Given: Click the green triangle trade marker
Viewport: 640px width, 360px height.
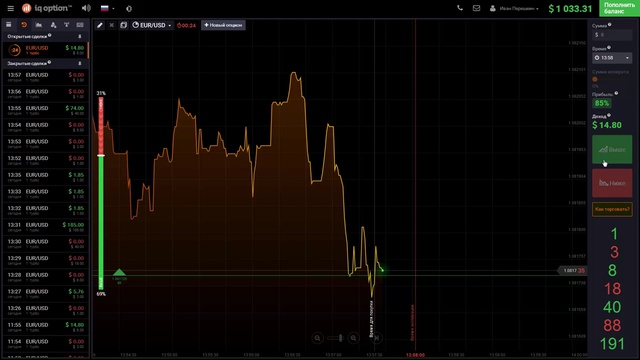Looking at the screenshot, I should pyautogui.click(x=119, y=272).
